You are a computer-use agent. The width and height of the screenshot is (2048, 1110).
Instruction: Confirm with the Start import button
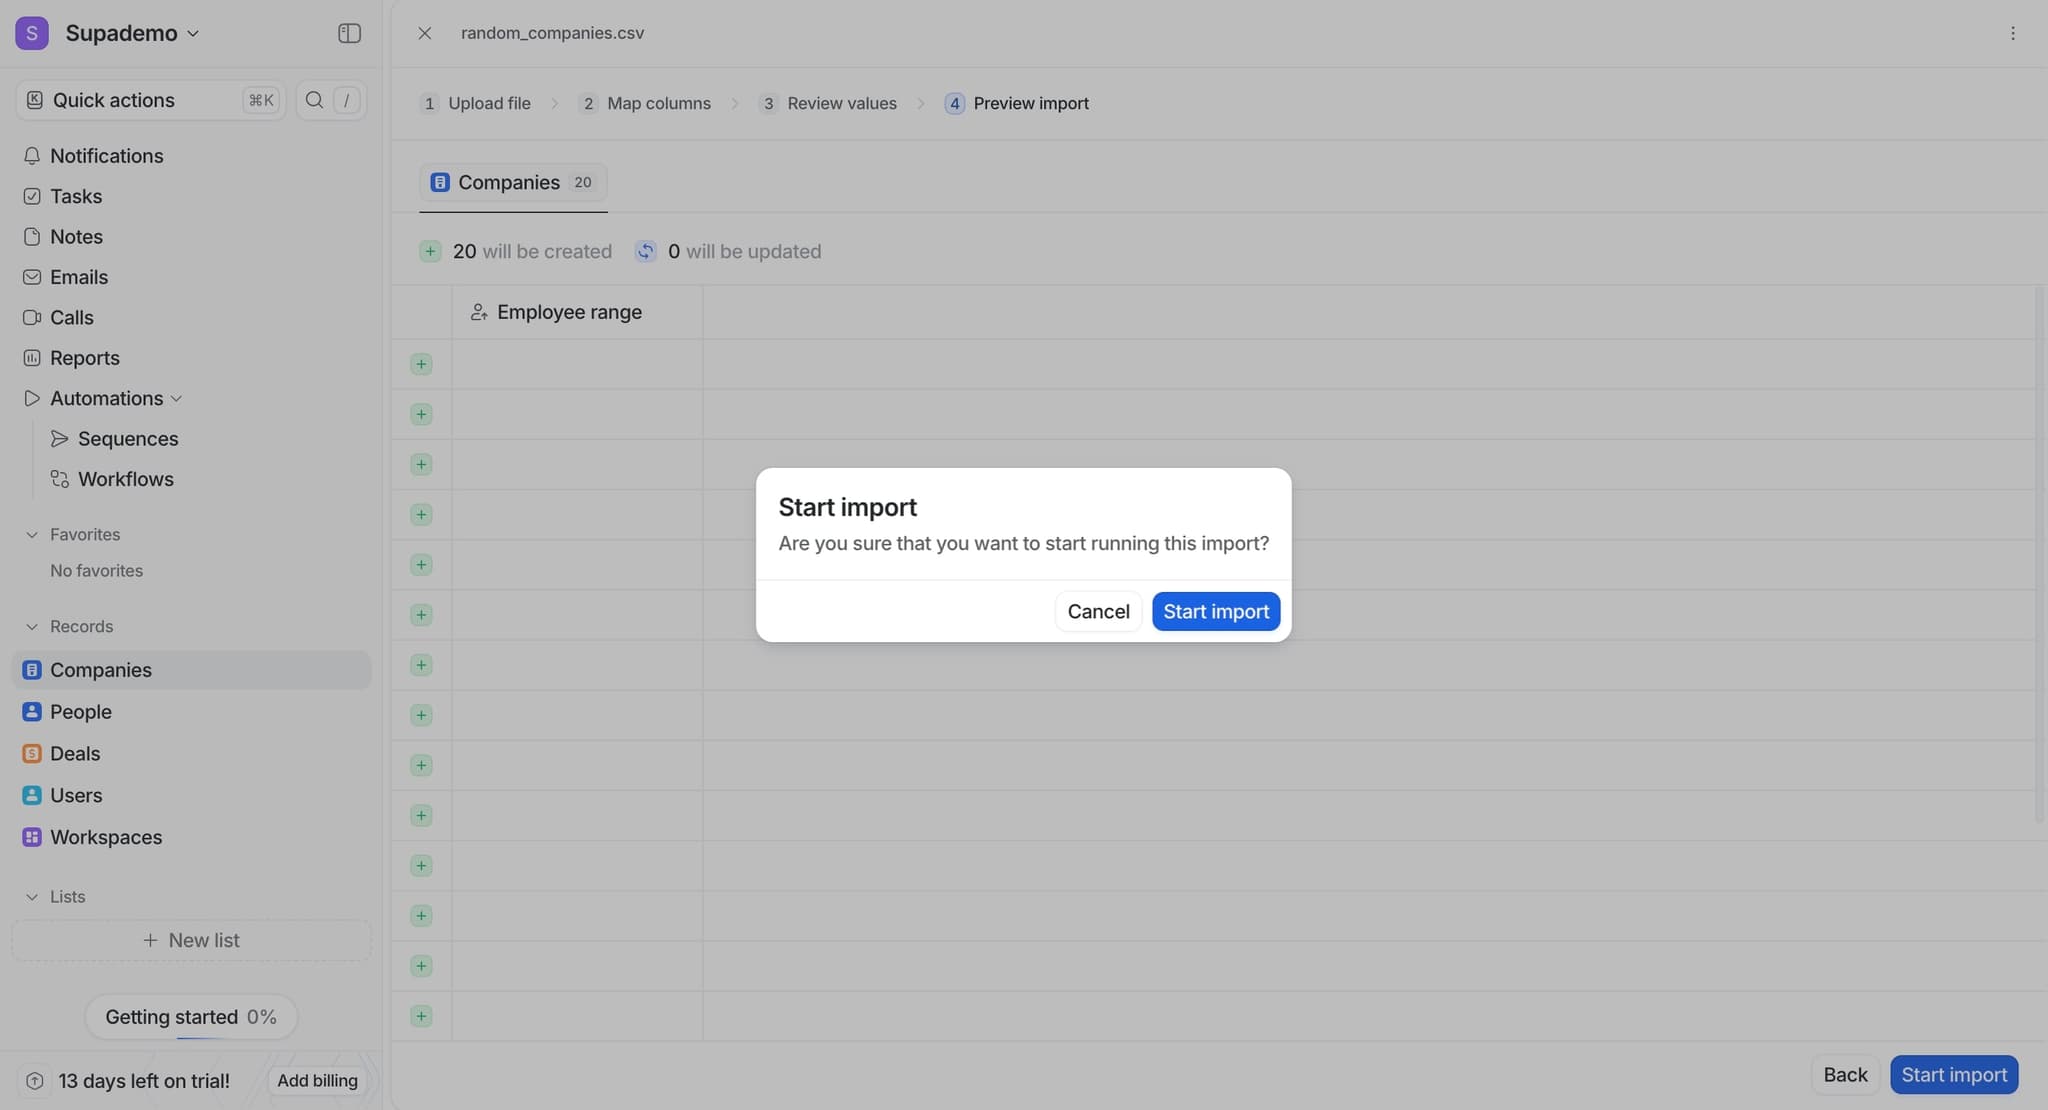1215,611
